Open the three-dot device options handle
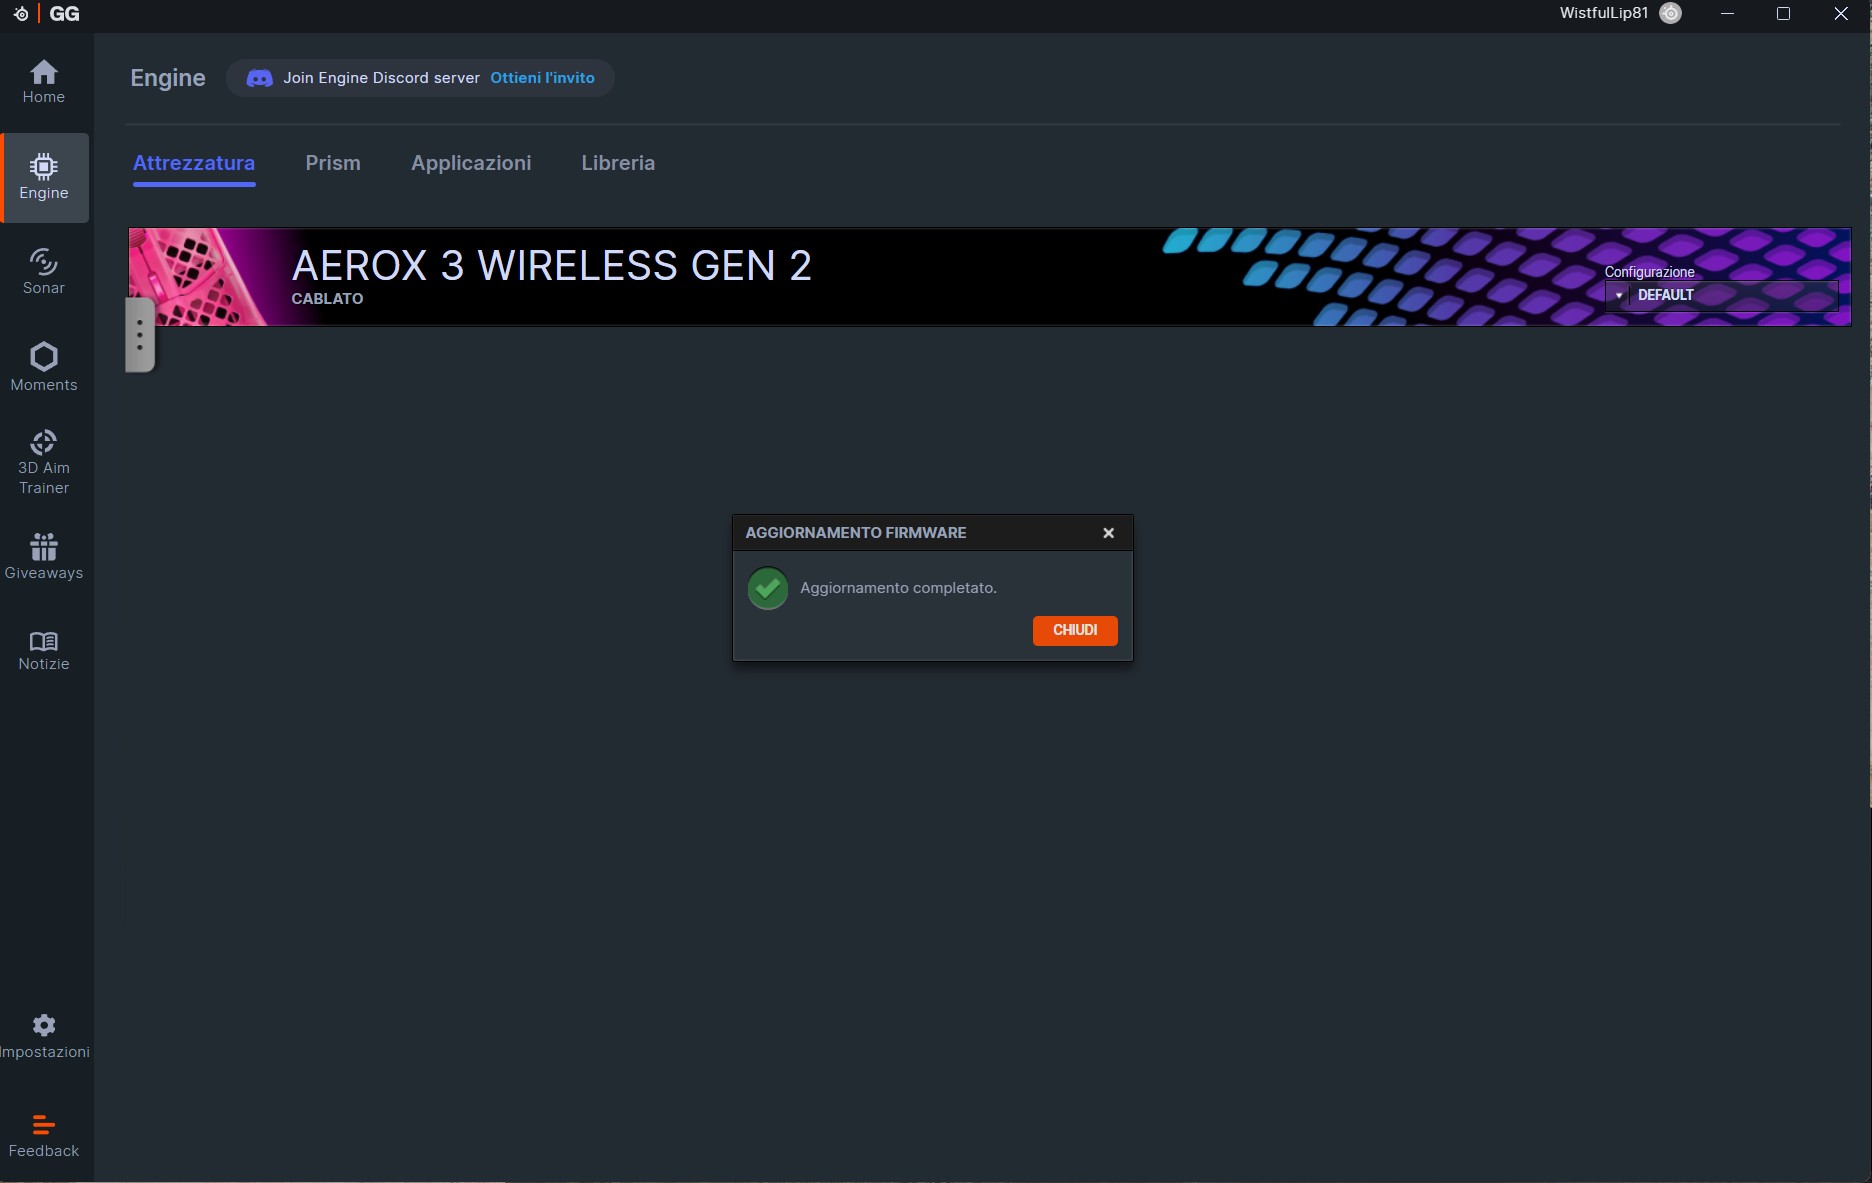The width and height of the screenshot is (1872, 1183). pos(140,334)
